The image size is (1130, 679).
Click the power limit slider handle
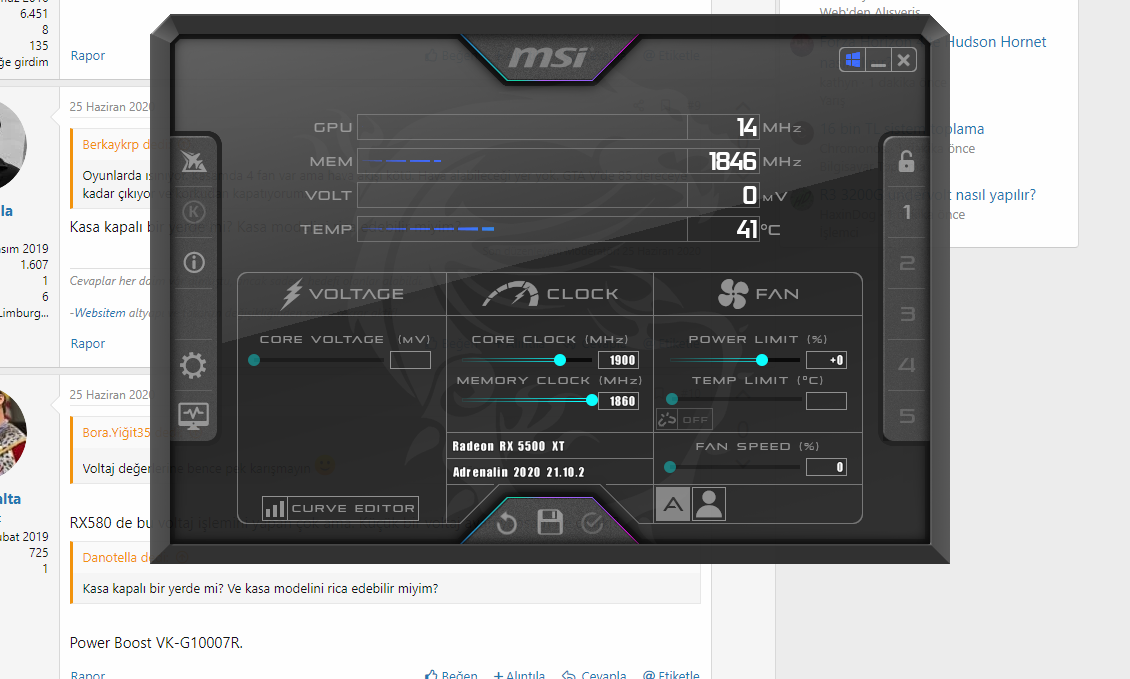click(x=762, y=360)
